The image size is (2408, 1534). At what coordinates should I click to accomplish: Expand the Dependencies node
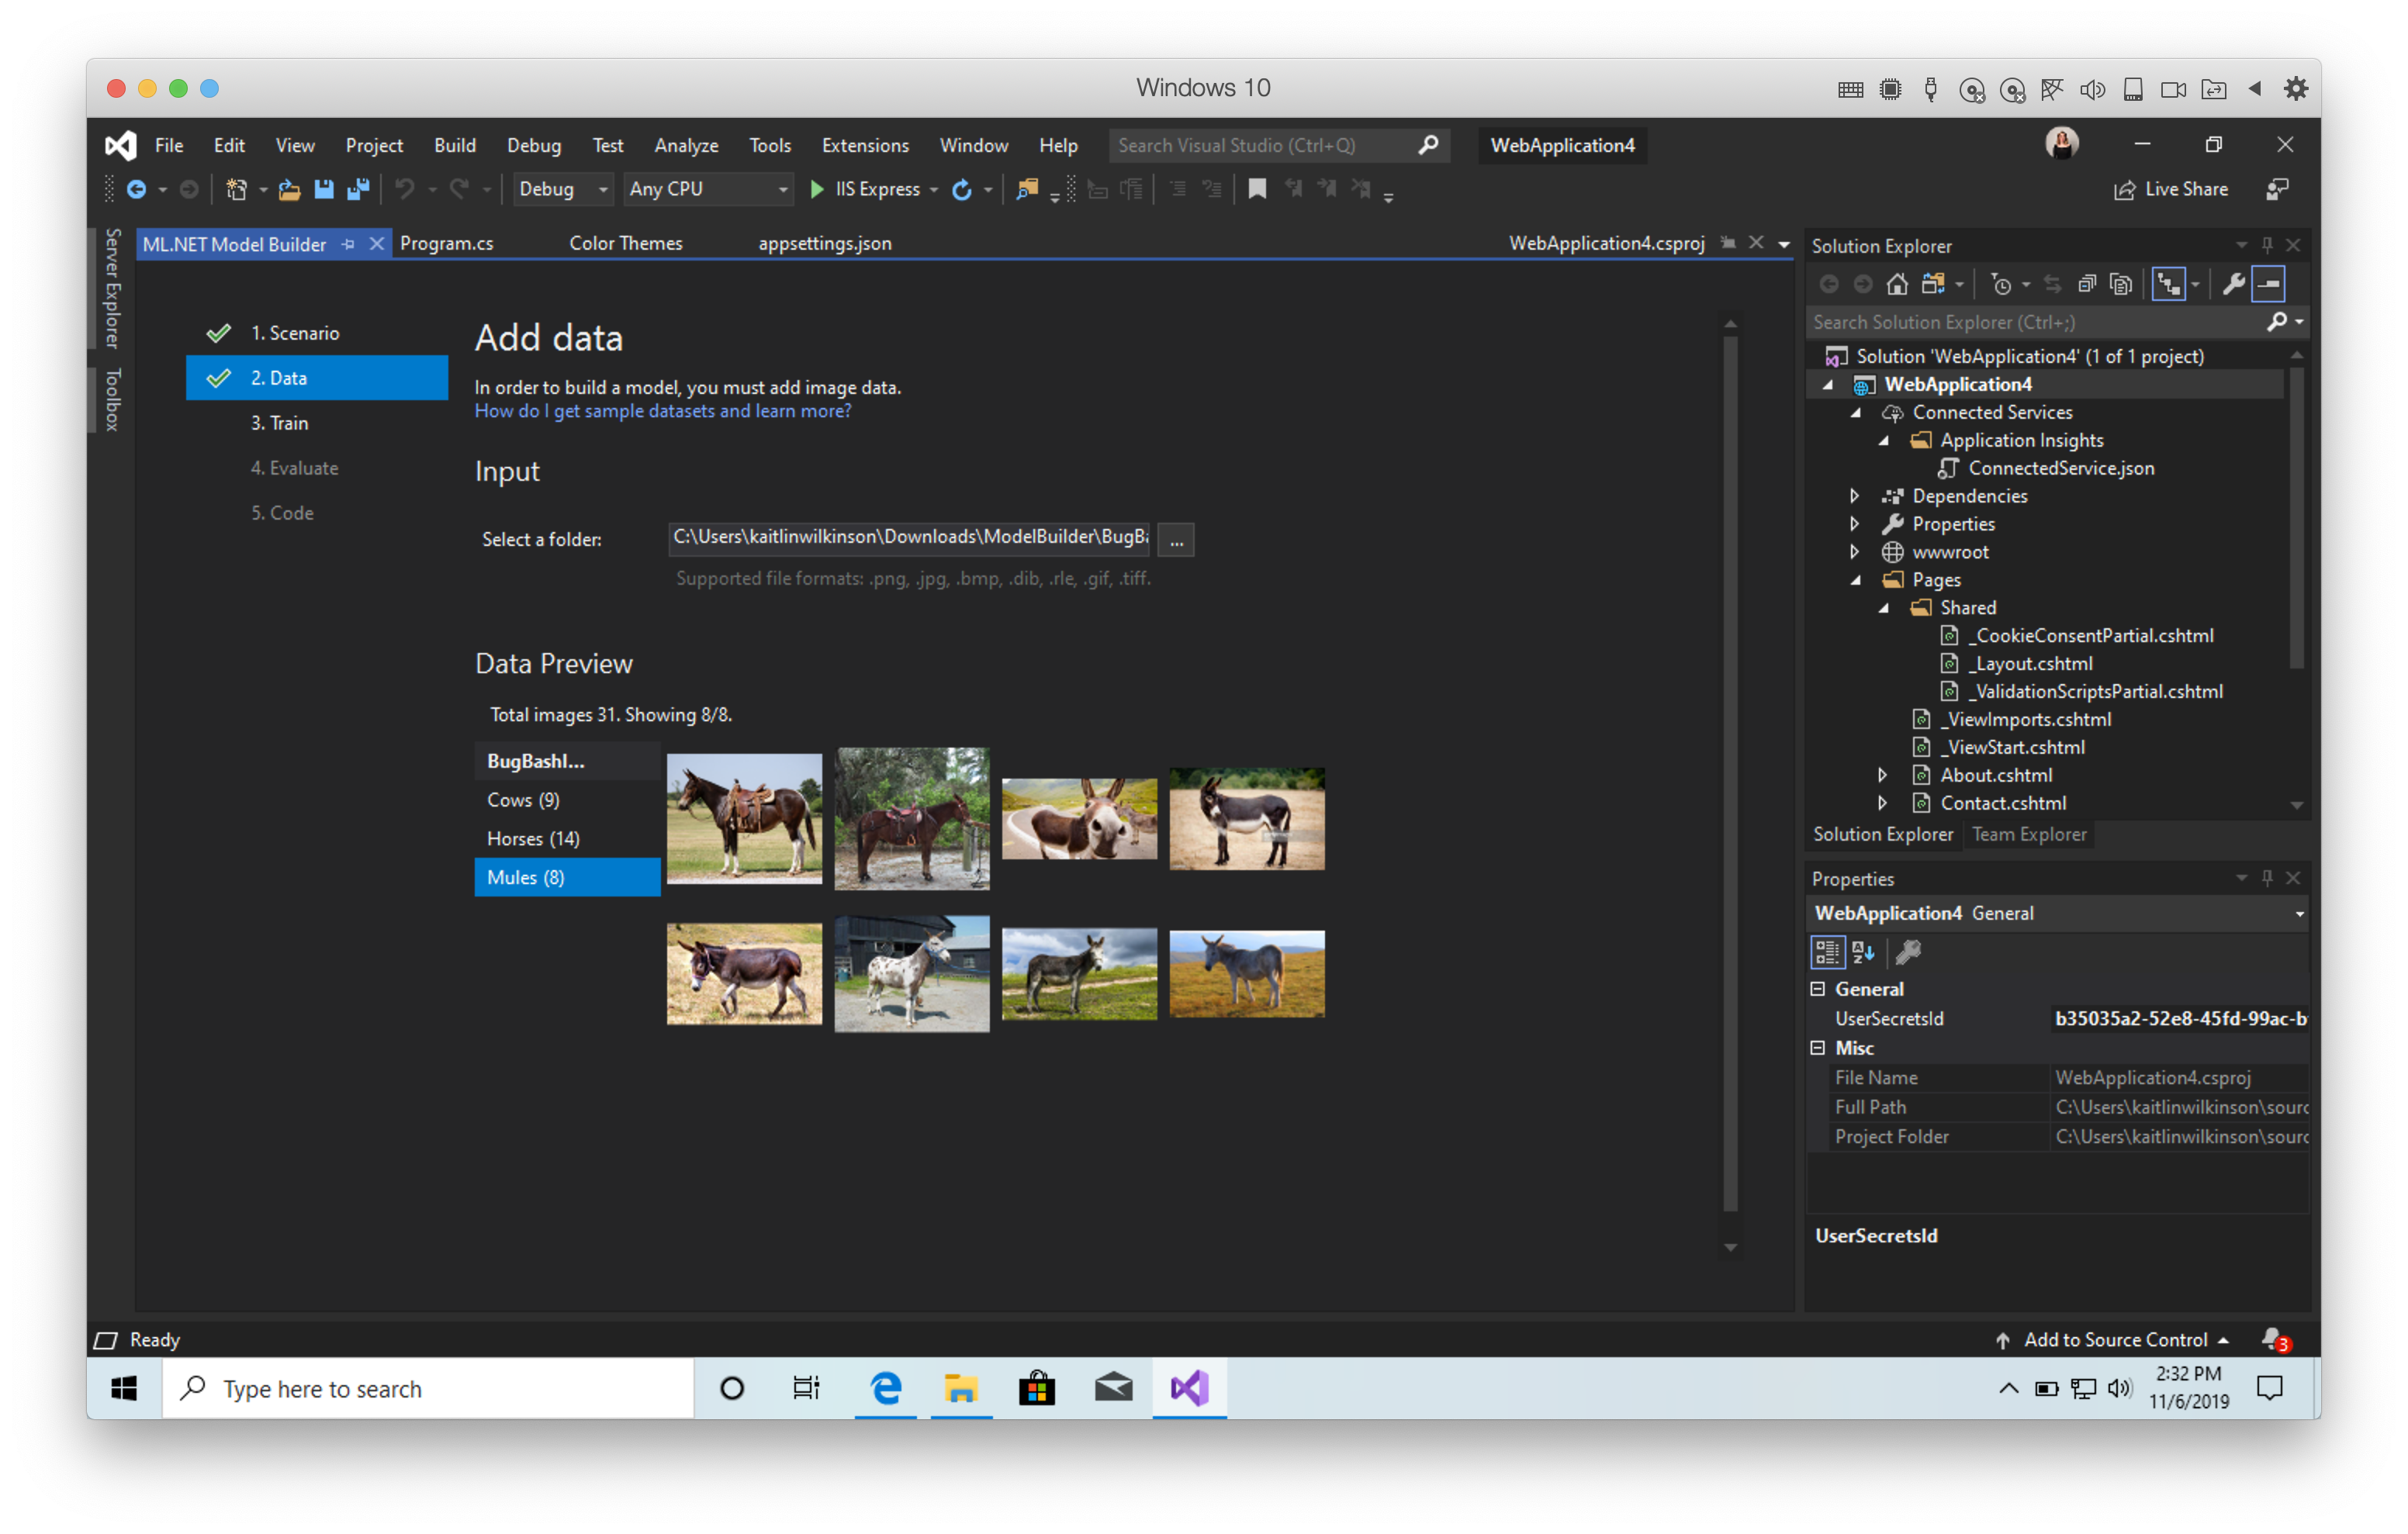point(1856,495)
